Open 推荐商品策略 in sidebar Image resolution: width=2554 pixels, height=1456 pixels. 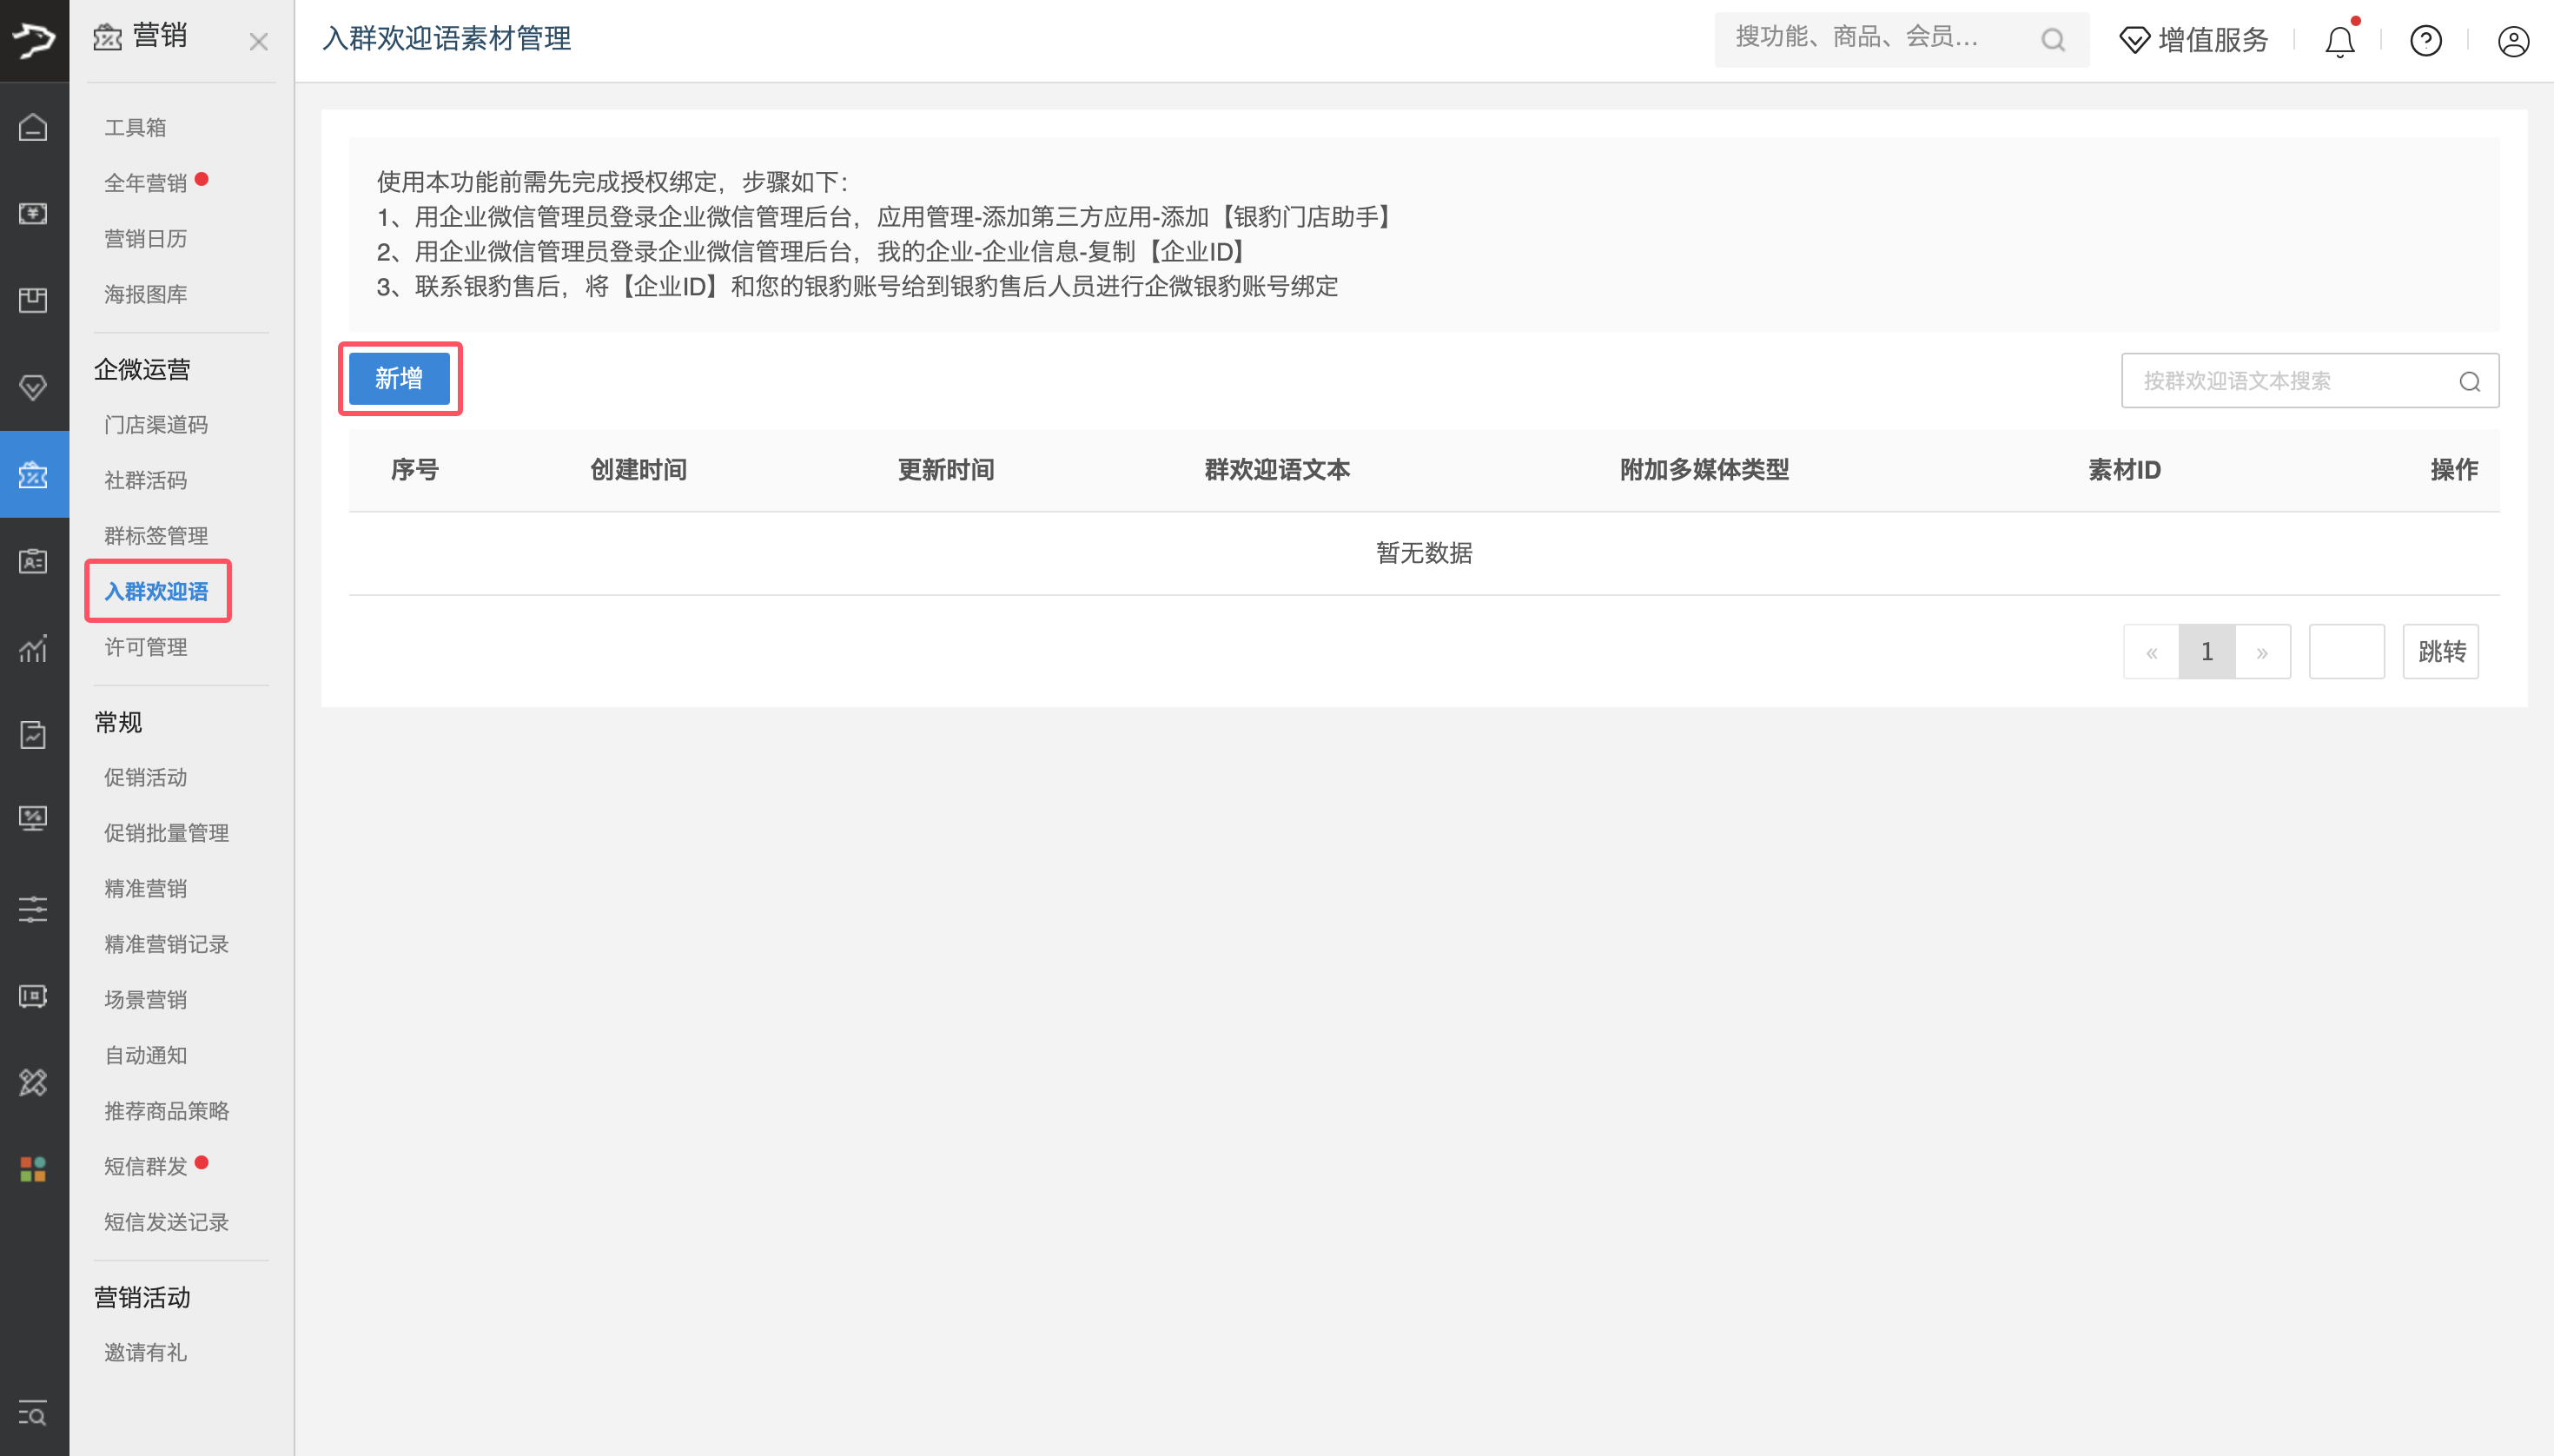(167, 1110)
